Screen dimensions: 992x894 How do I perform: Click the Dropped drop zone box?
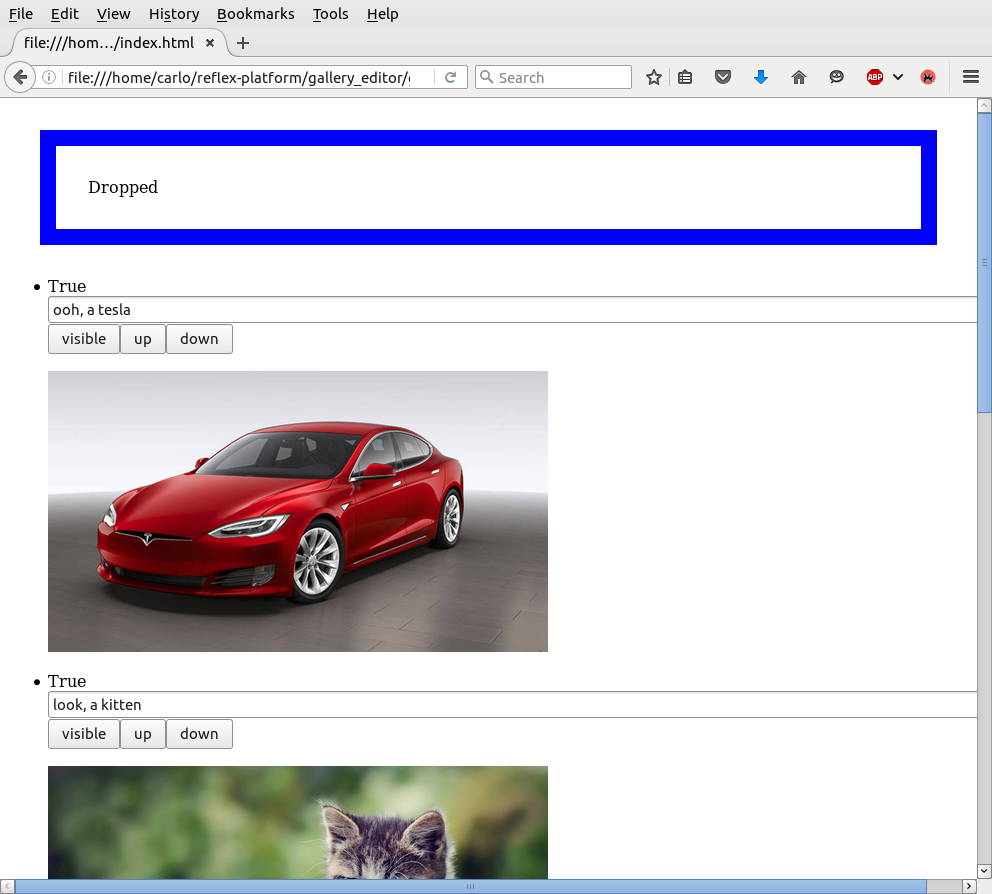(488, 187)
